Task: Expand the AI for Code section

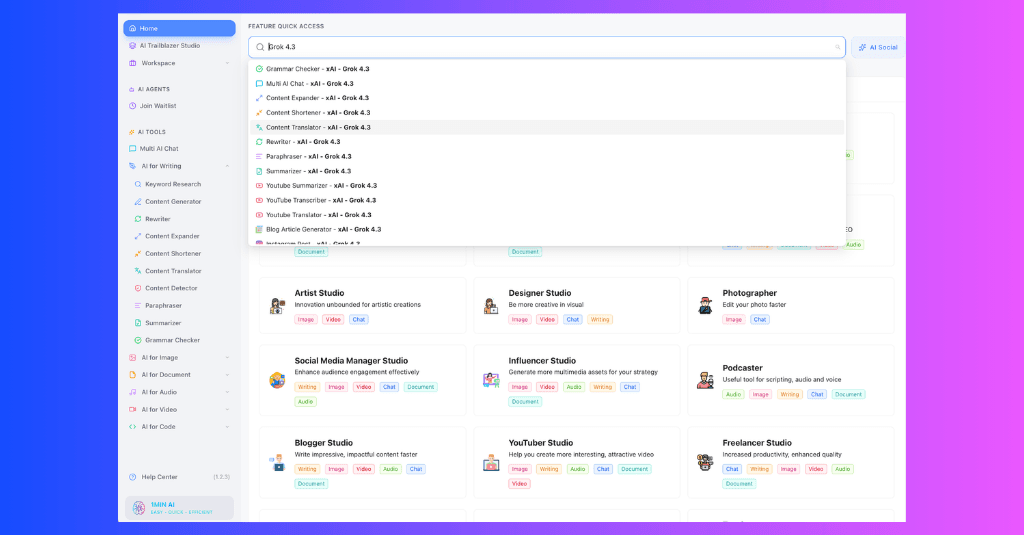Action: coord(227,427)
